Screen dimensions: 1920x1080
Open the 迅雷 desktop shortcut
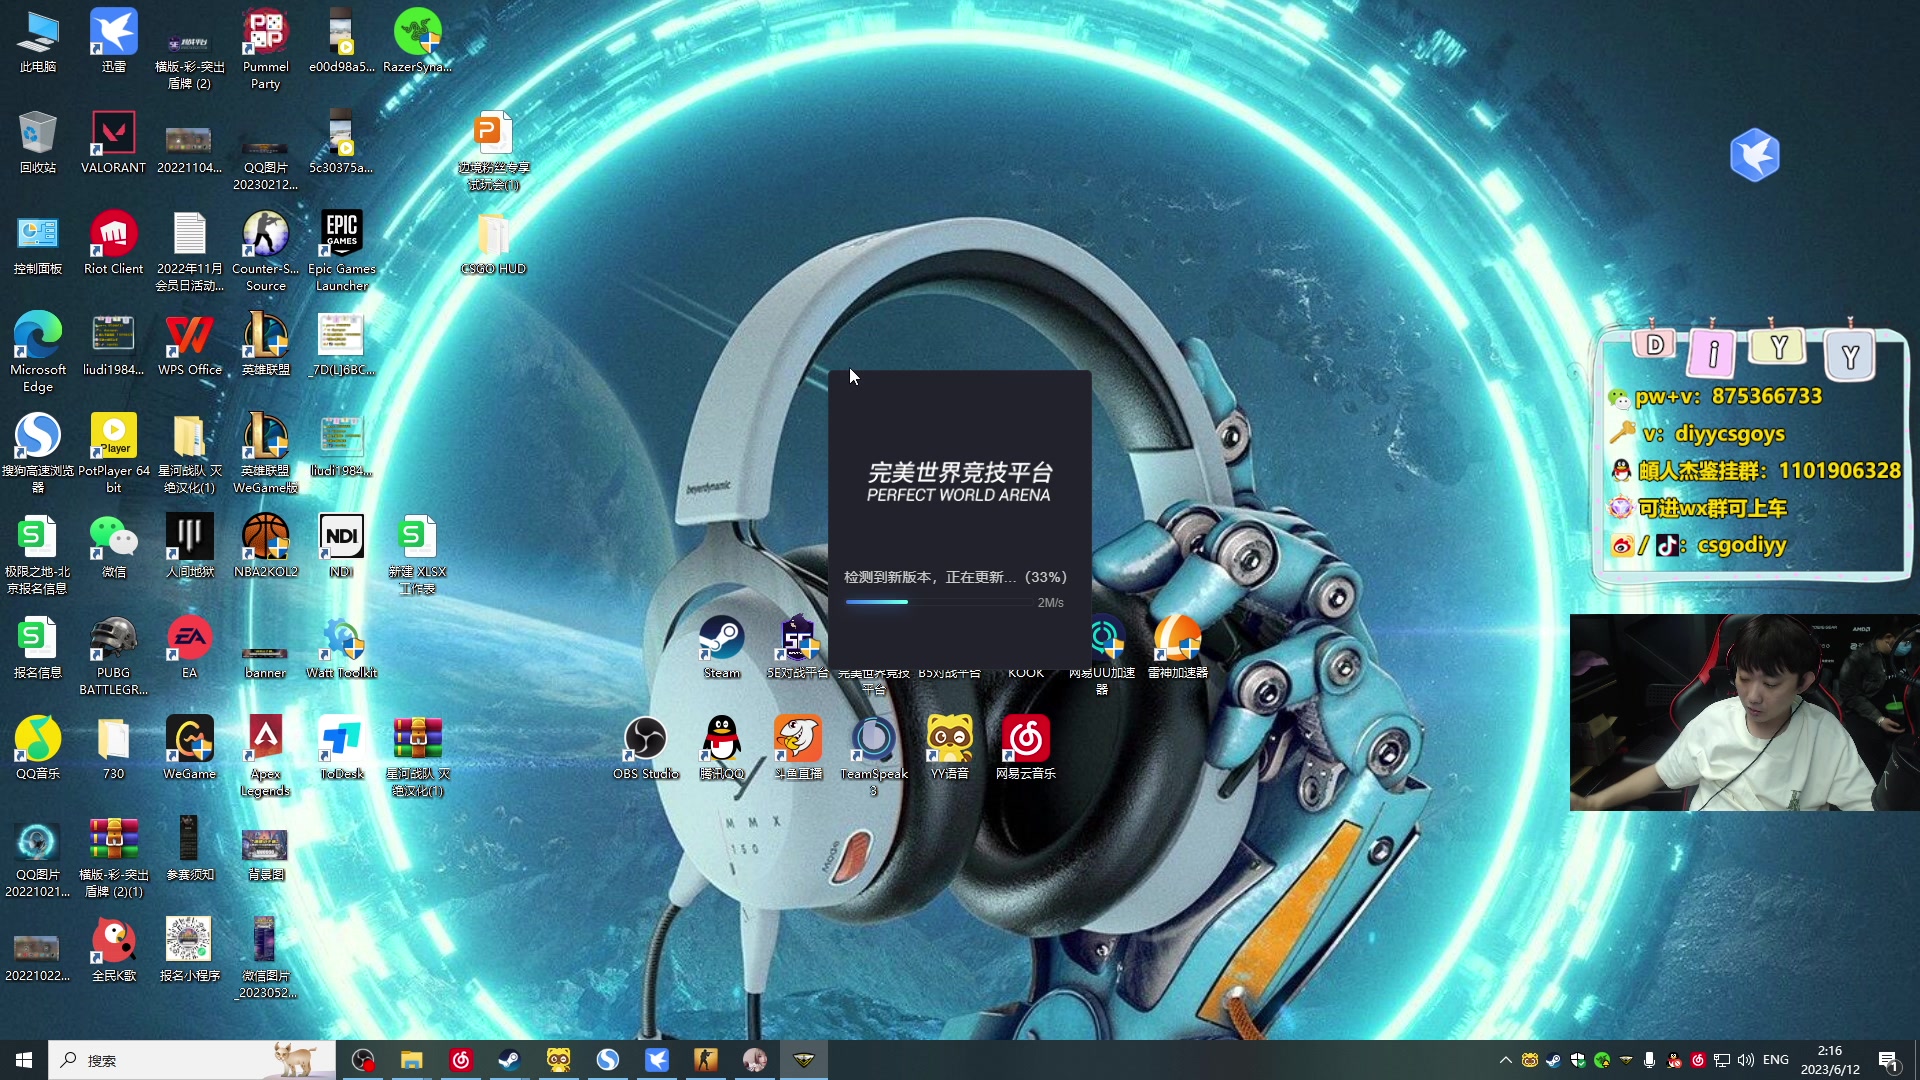114,42
